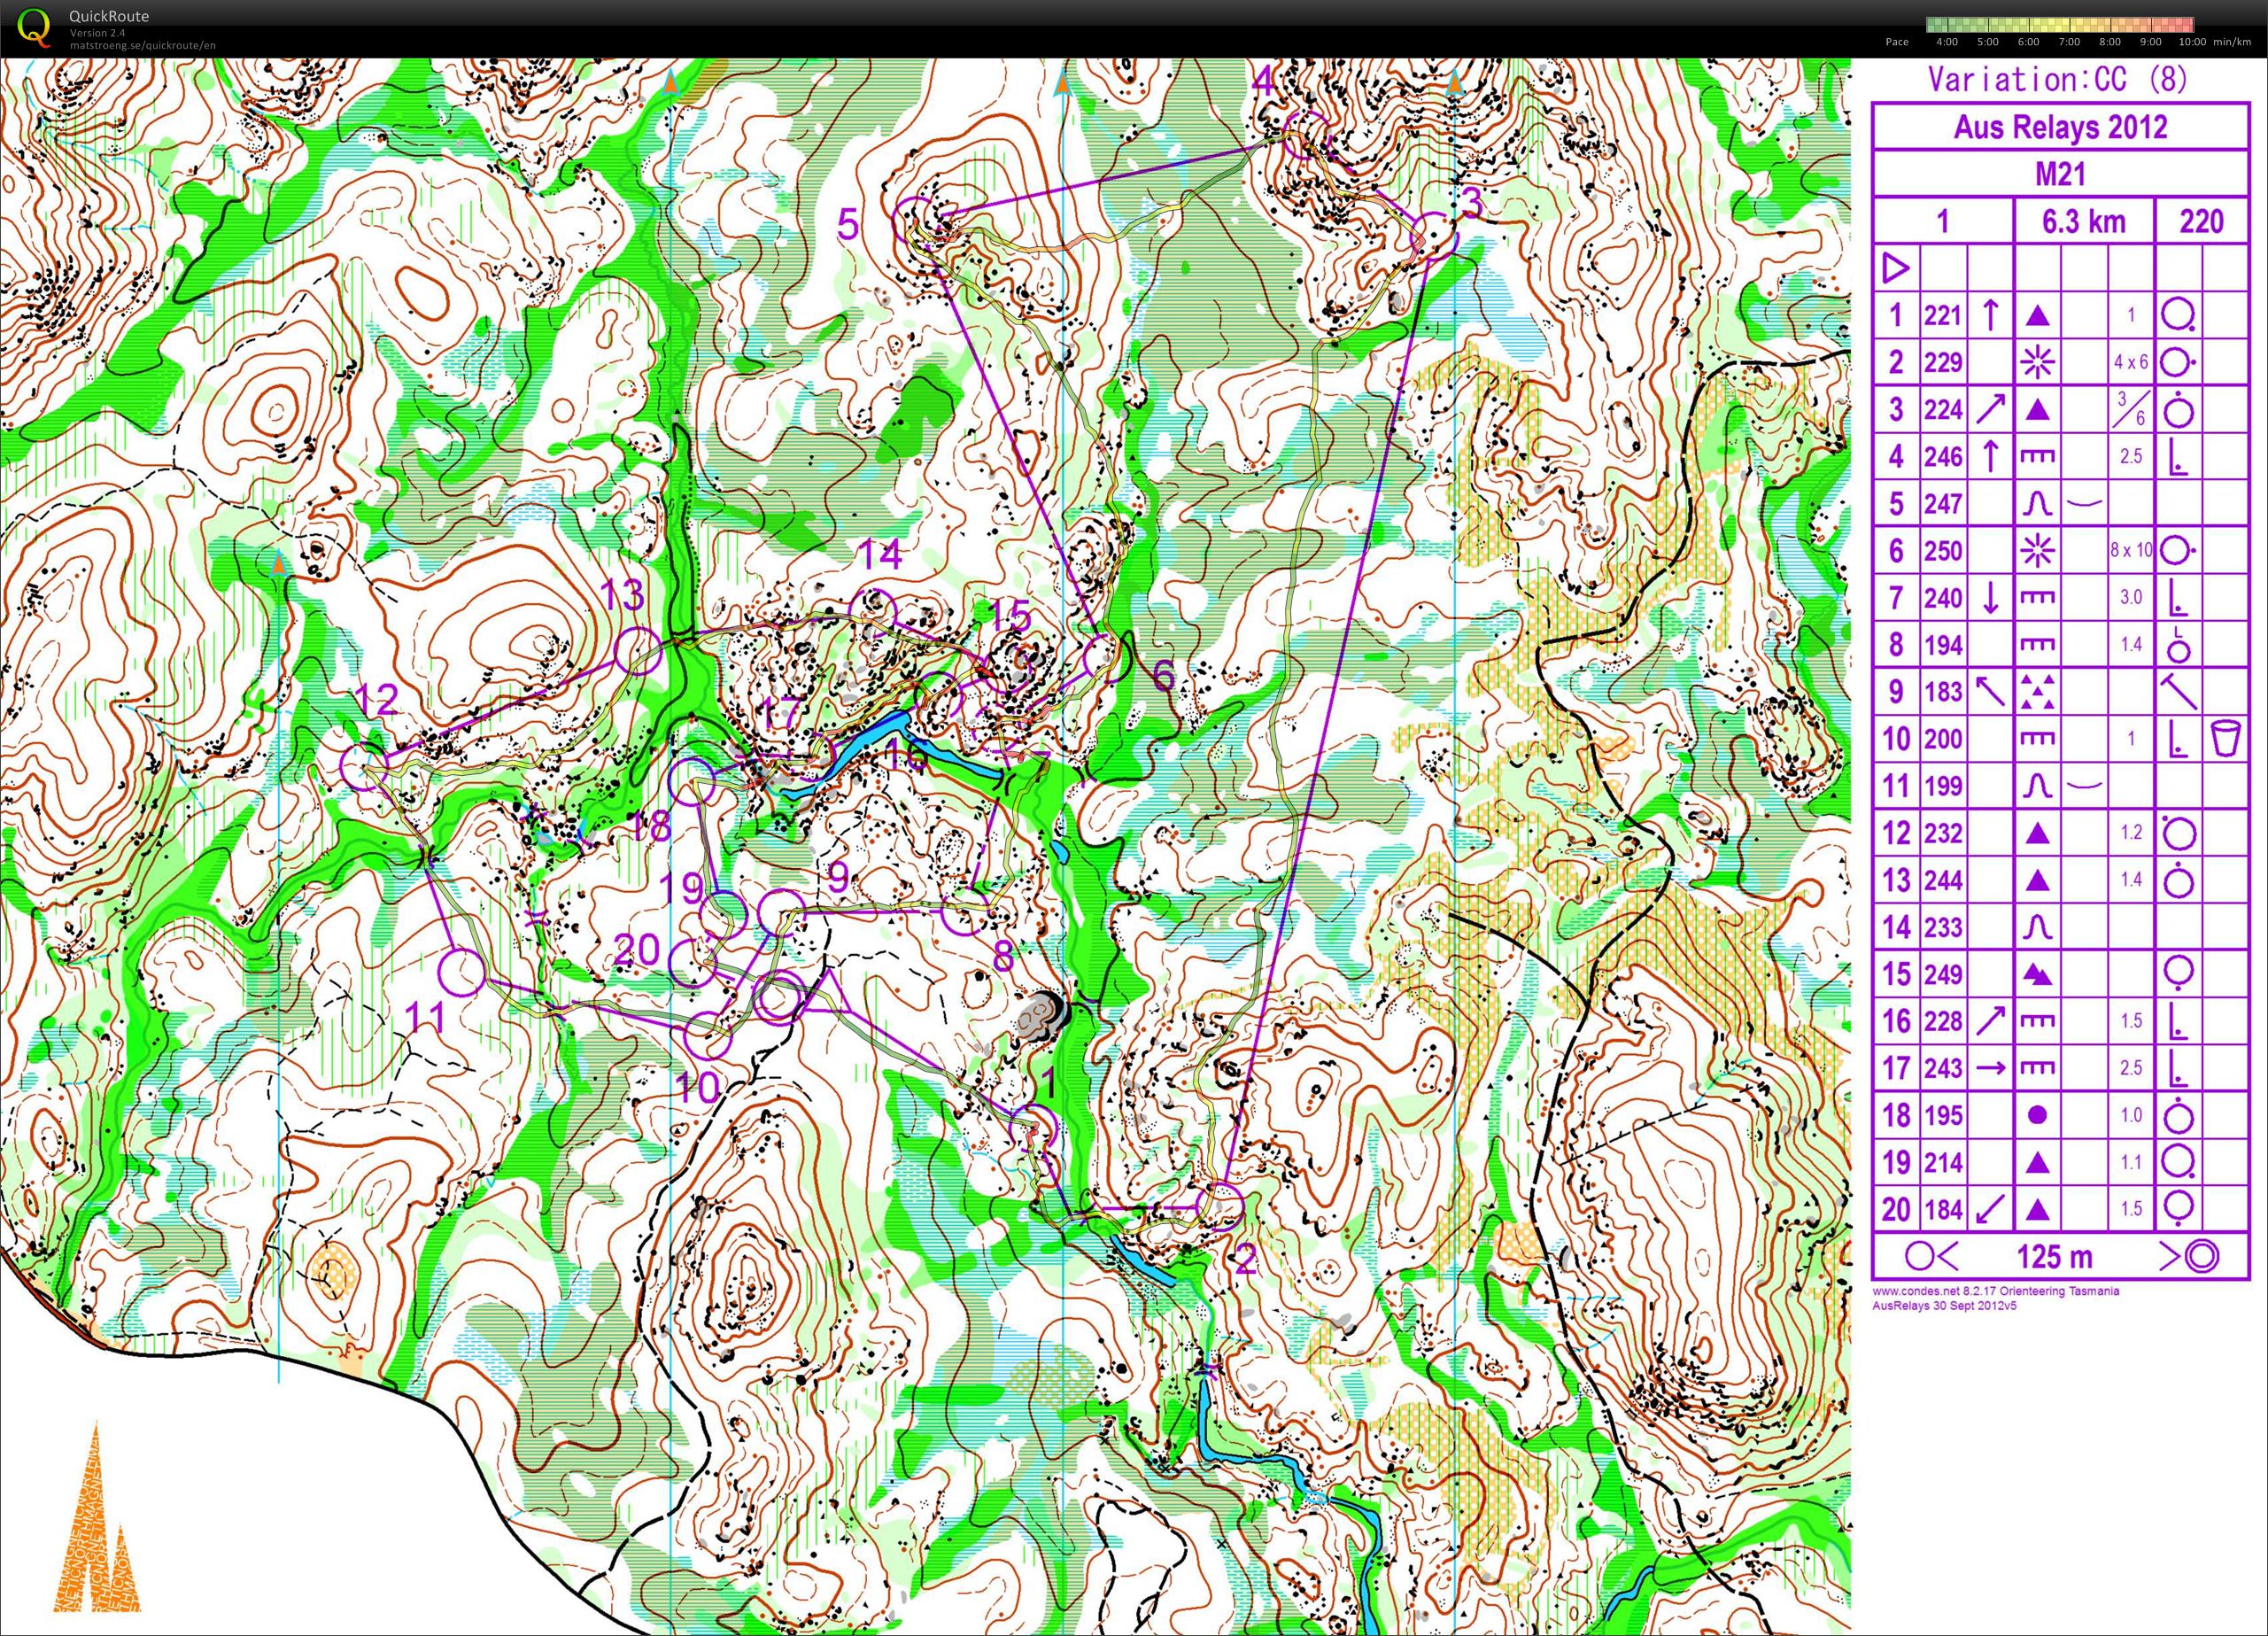Click control code 221 in the description row 1
Screen dimensions: 2268x1636
tap(1942, 316)
